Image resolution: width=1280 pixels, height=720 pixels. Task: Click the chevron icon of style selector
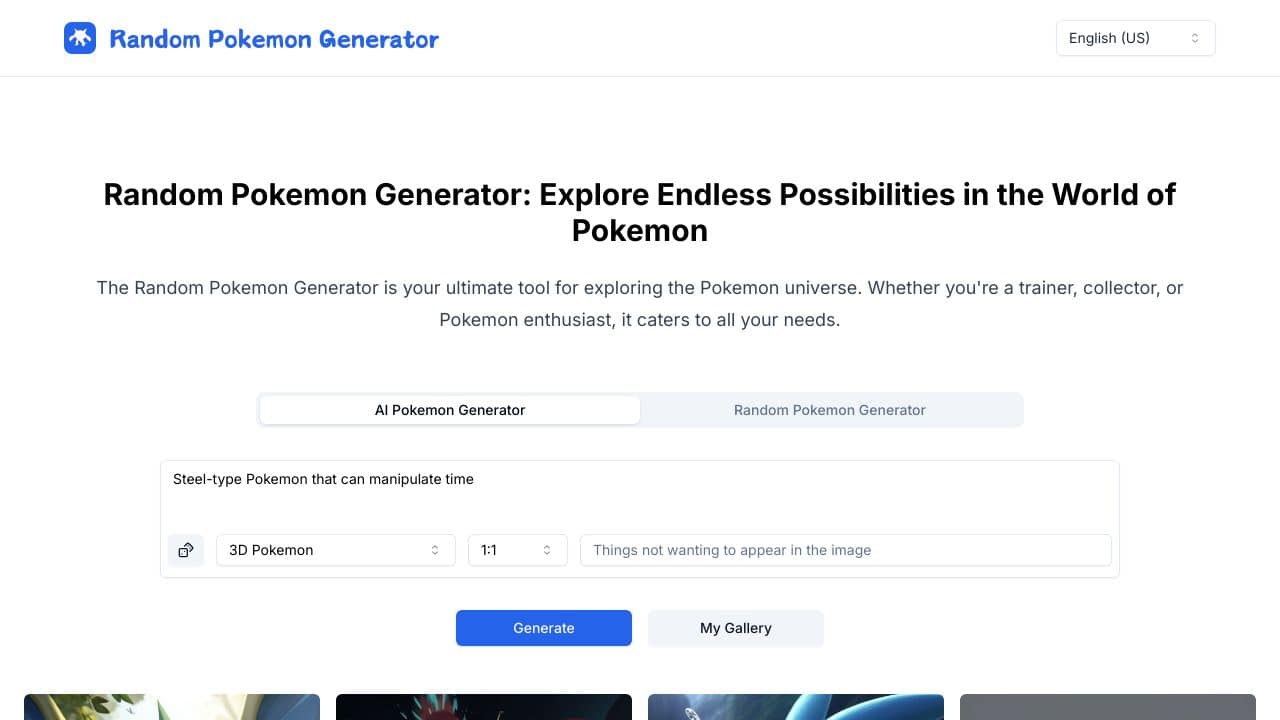pyautogui.click(x=435, y=550)
